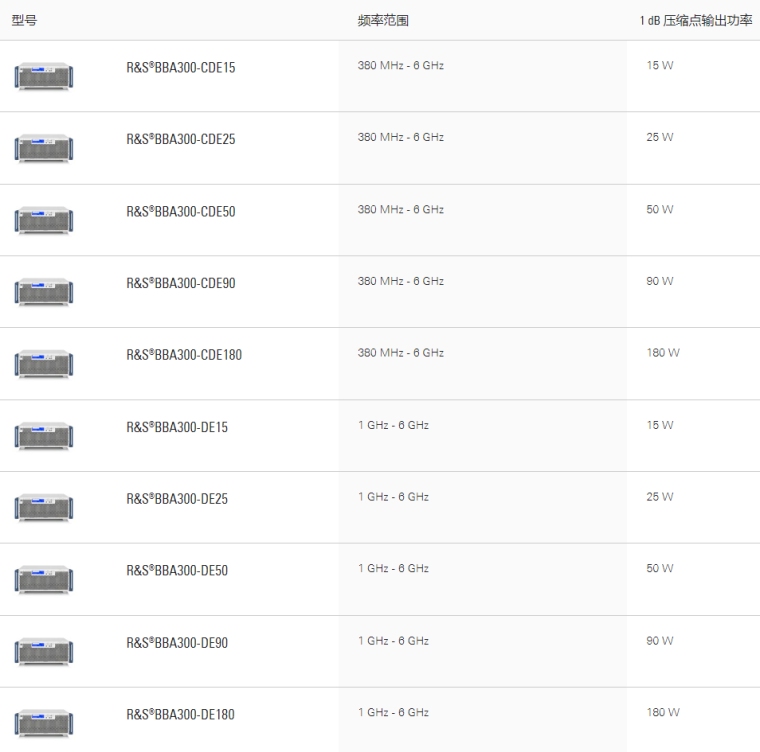
Task: Select the BBA300-CDE180 amplifier image
Action: [44, 364]
